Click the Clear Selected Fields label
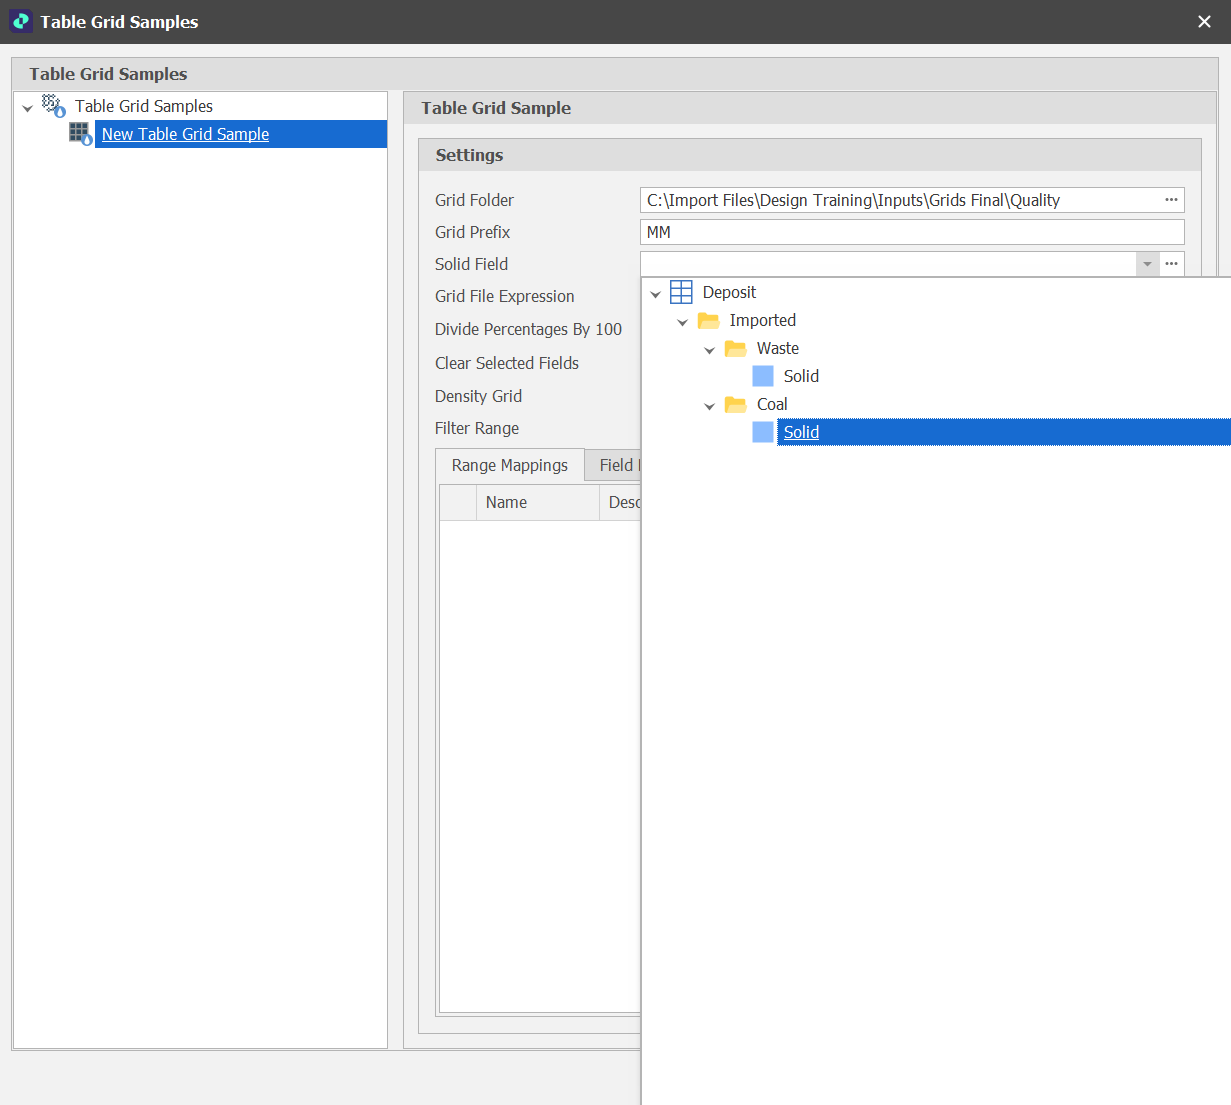This screenshot has width=1231, height=1105. (506, 363)
